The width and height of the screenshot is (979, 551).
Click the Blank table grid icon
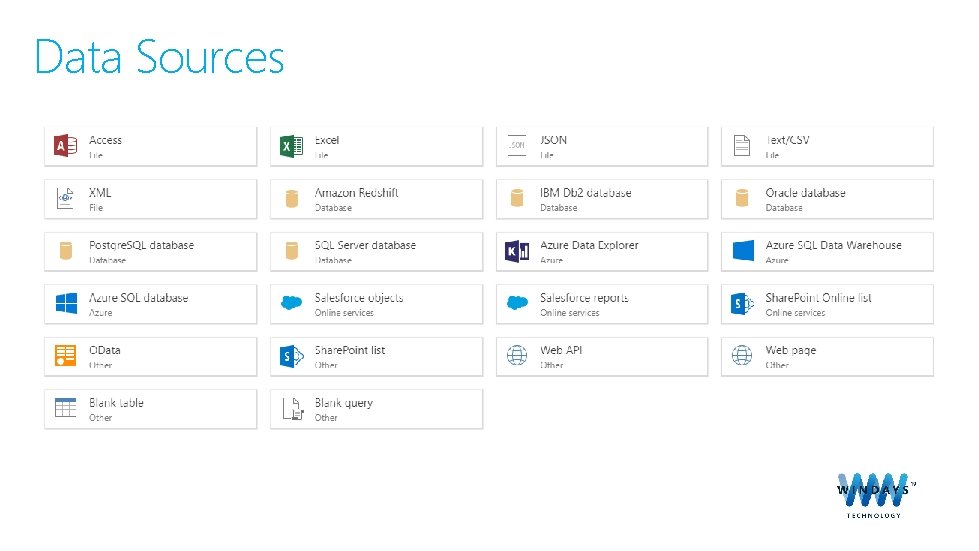pyautogui.click(x=66, y=408)
